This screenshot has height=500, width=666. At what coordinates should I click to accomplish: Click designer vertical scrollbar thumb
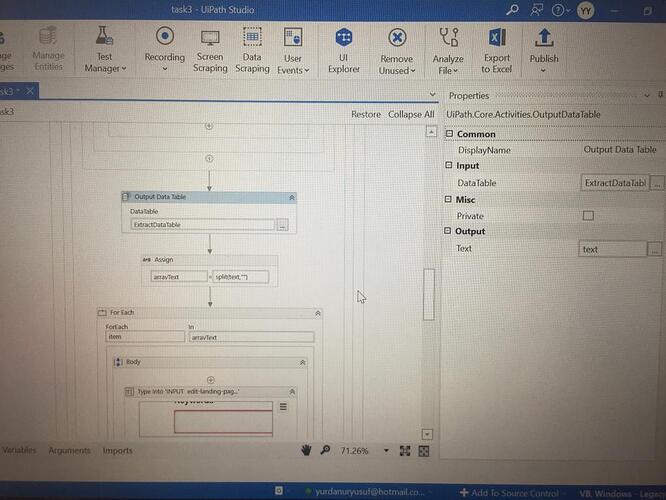(x=429, y=294)
